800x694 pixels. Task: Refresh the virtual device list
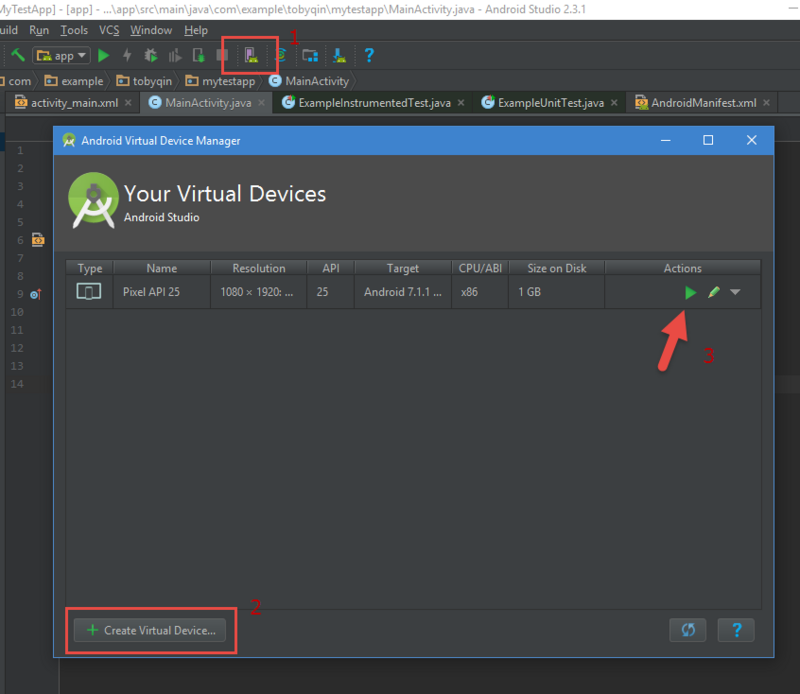688,630
